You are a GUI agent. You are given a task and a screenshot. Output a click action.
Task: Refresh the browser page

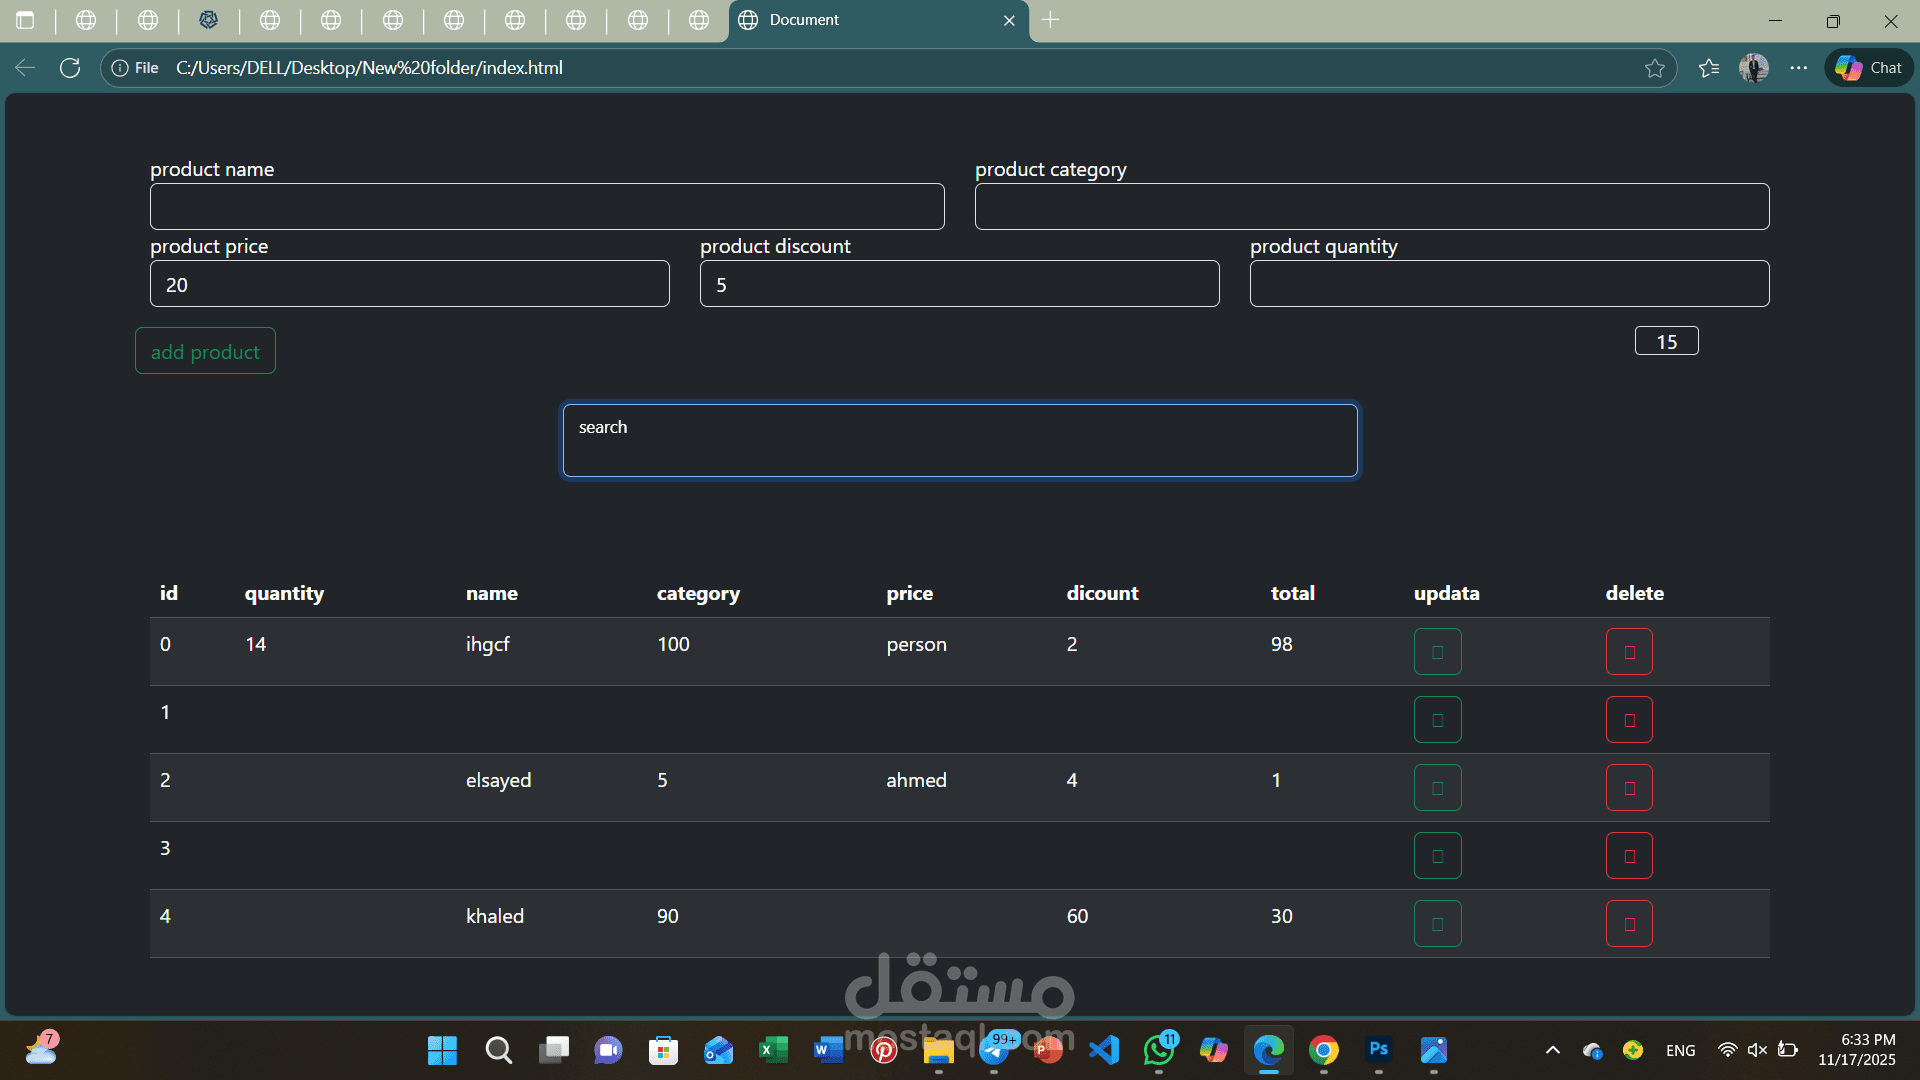[70, 68]
